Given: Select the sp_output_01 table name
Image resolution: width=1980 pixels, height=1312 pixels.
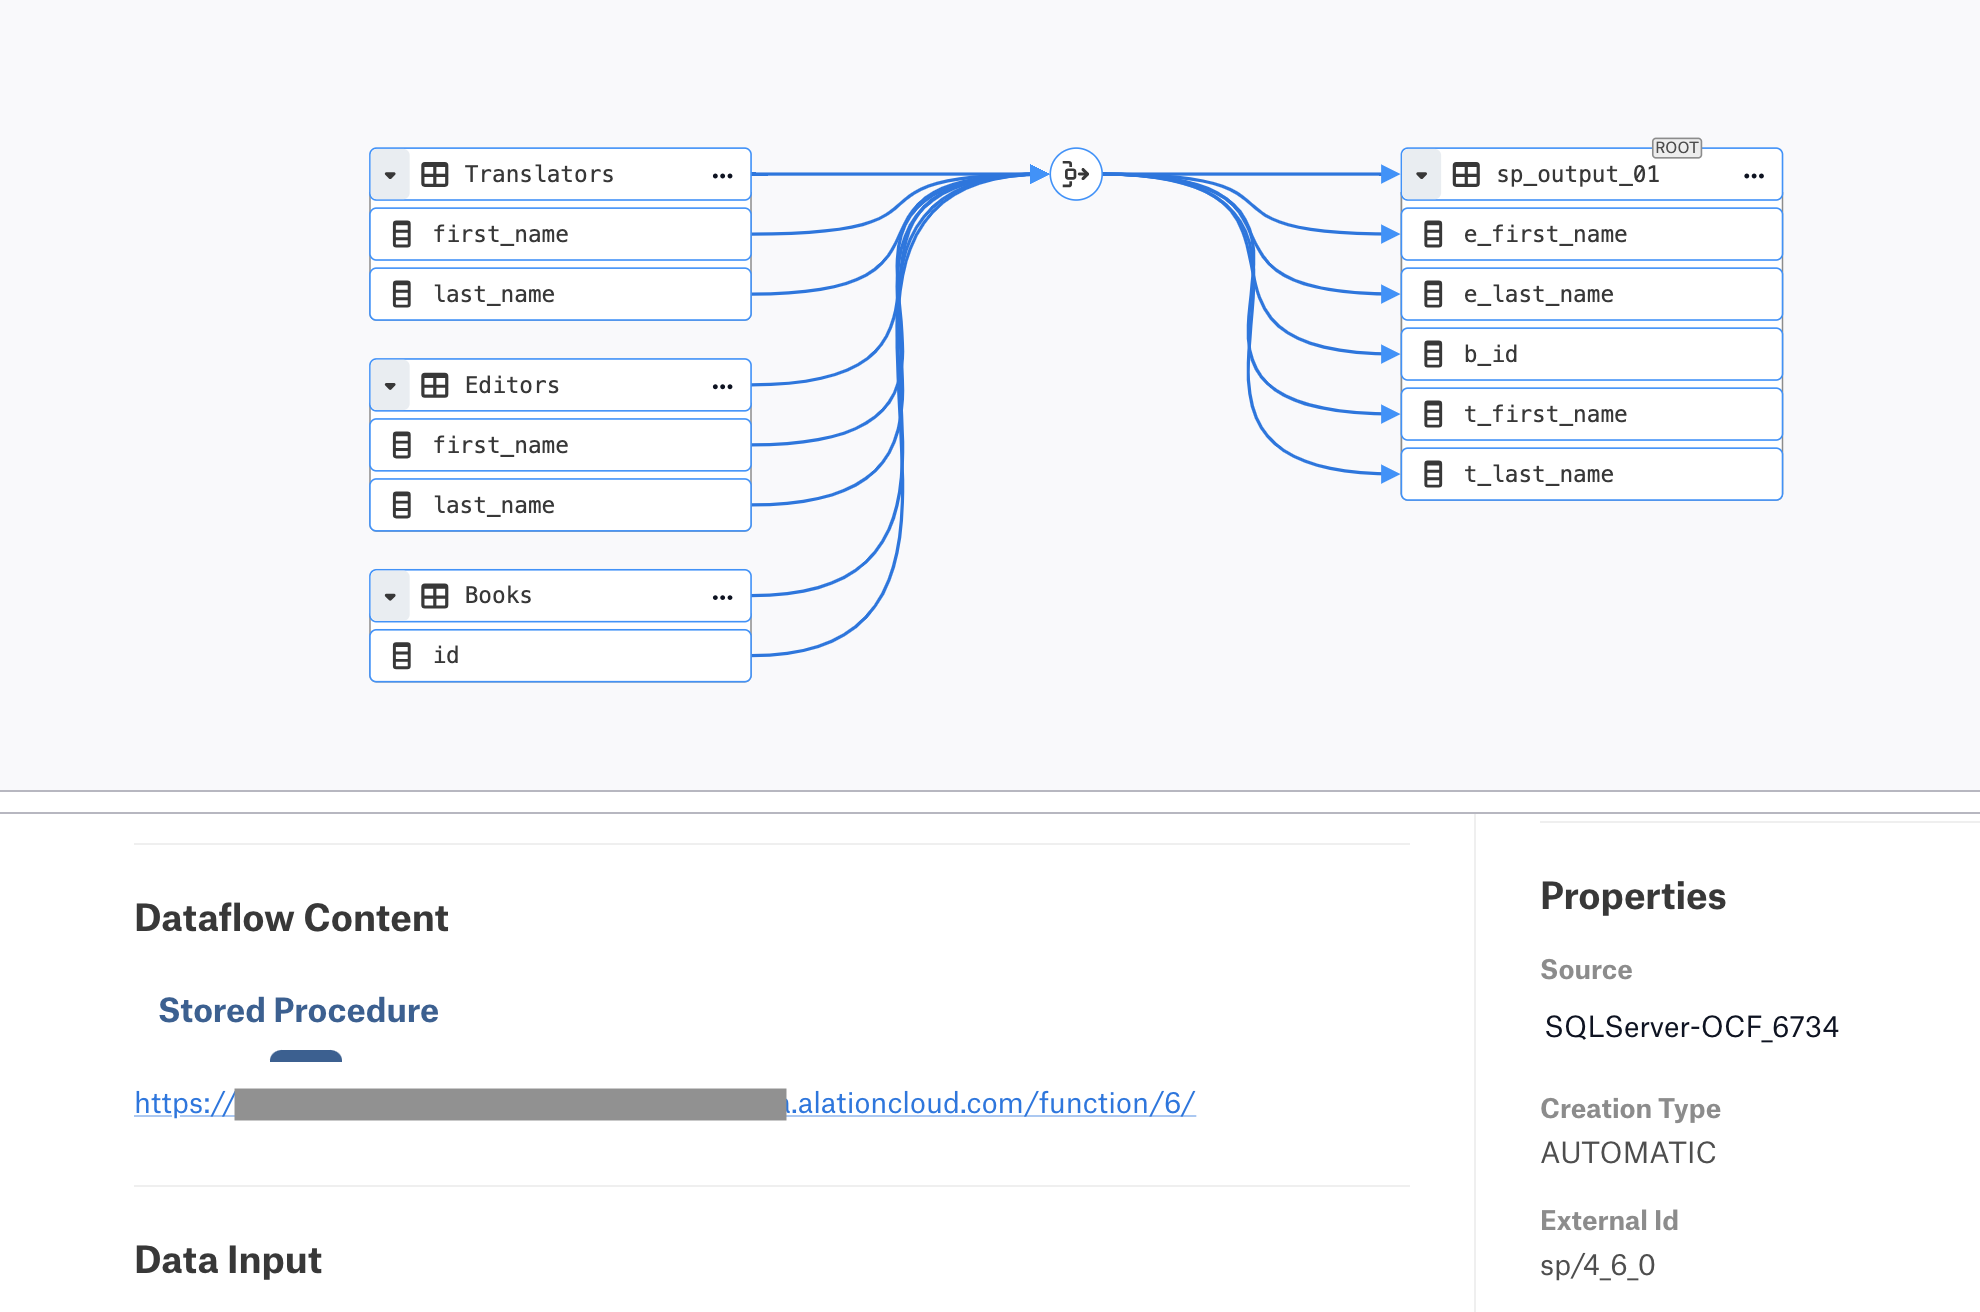Looking at the screenshot, I should click(1578, 174).
